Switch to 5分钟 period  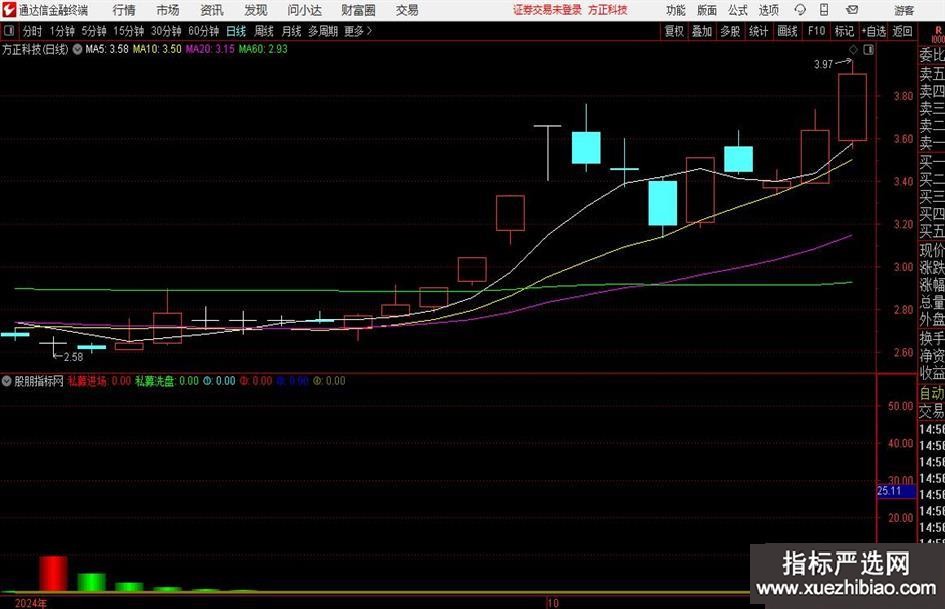pyautogui.click(x=94, y=31)
